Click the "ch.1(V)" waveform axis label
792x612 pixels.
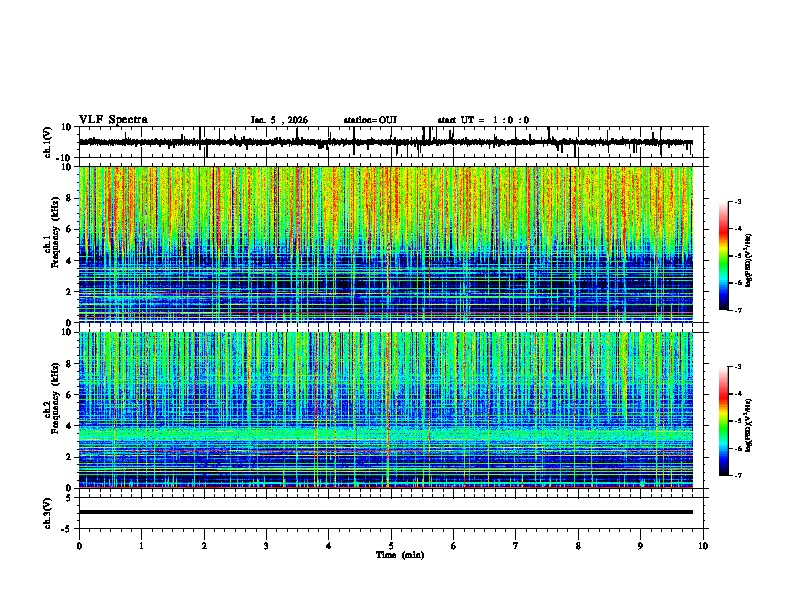tap(48, 142)
